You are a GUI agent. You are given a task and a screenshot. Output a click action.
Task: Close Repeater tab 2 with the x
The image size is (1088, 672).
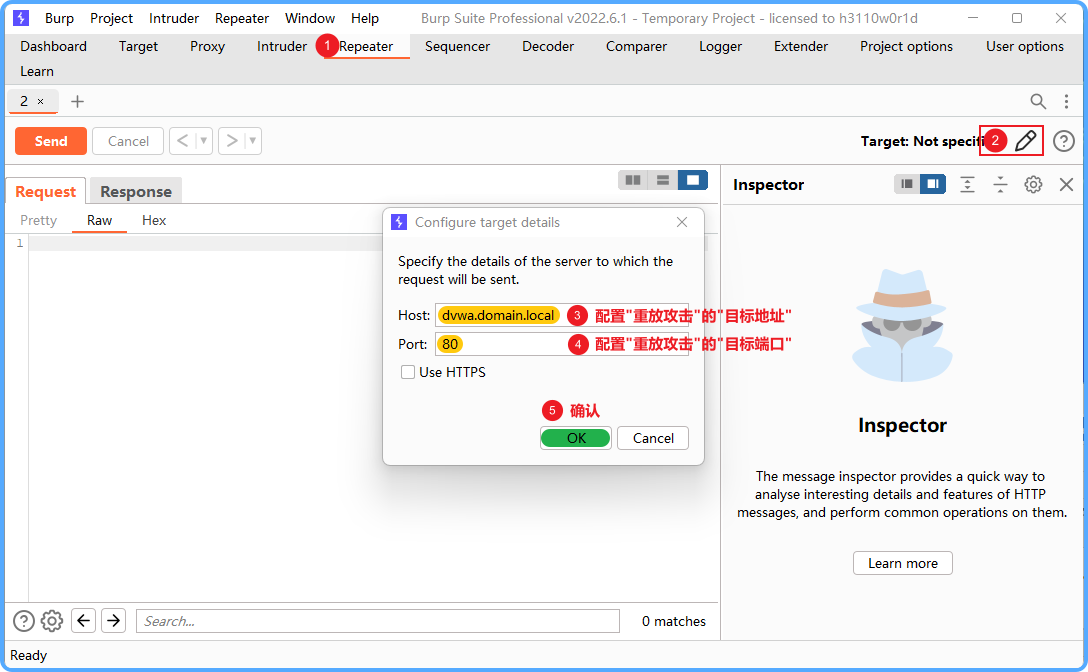point(40,101)
